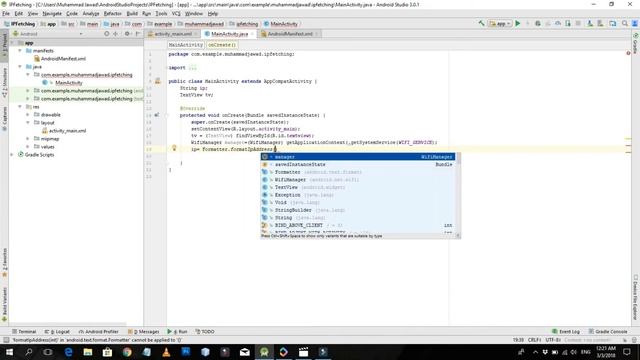640x360 pixels.
Task: Open Project Structure toolbar icon
Action: 613,24
